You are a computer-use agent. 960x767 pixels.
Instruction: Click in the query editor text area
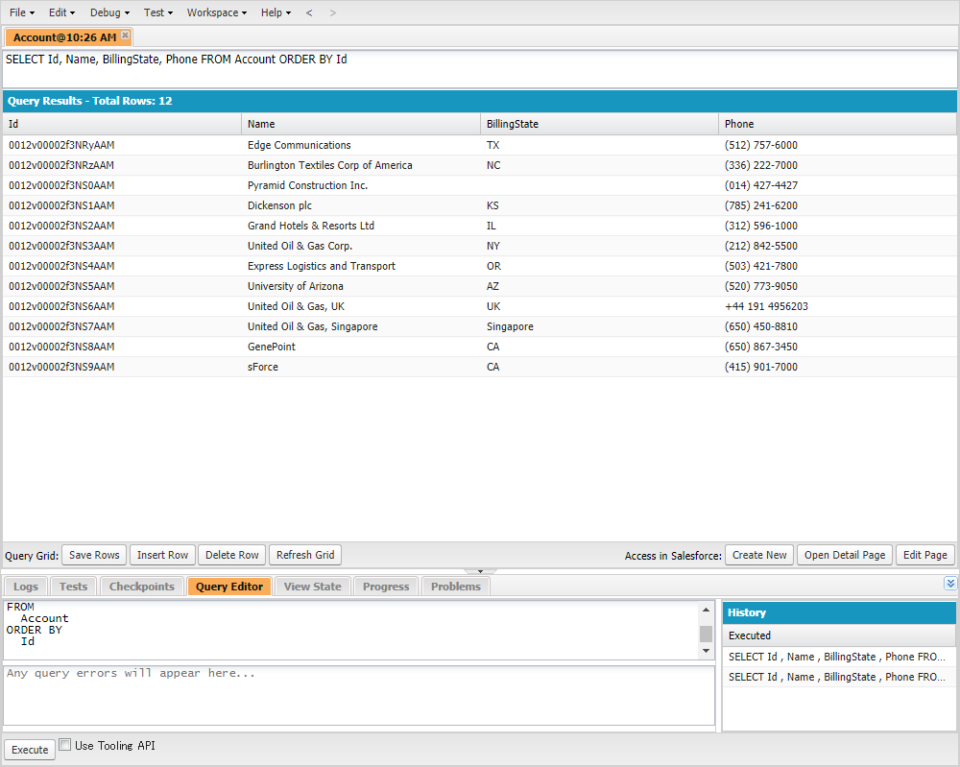coord(351,630)
